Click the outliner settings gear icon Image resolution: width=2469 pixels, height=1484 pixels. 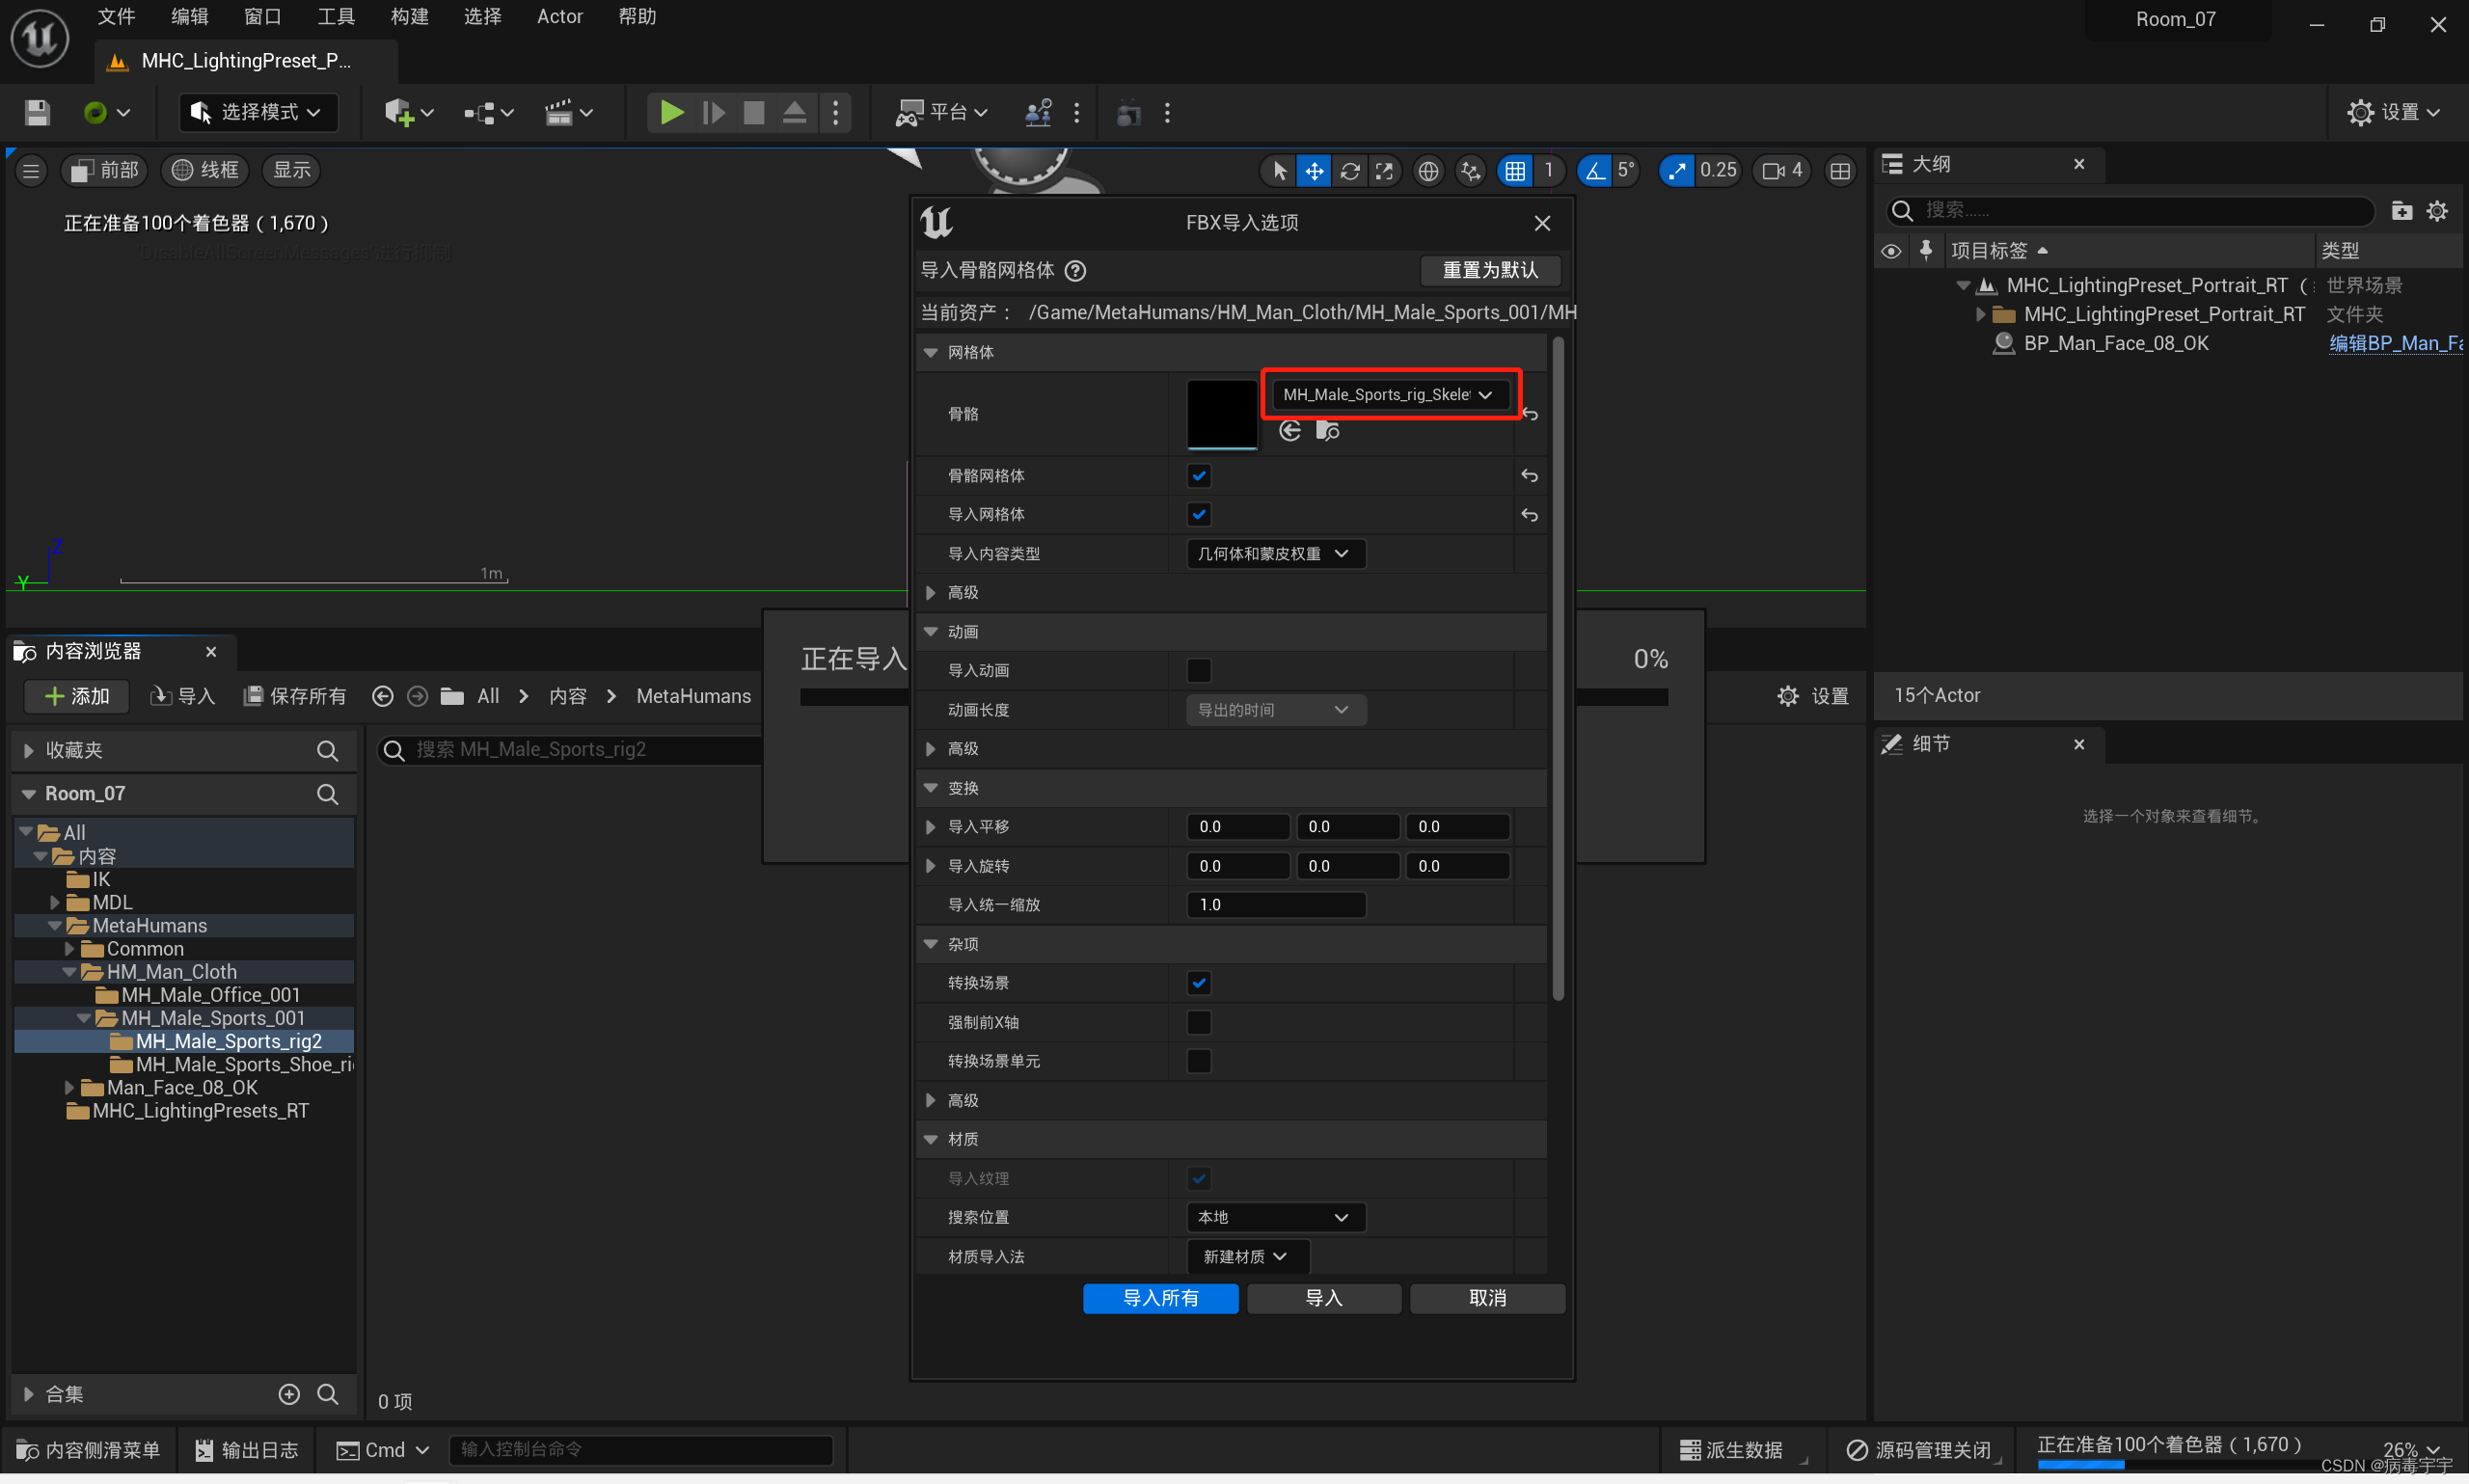point(2437,210)
